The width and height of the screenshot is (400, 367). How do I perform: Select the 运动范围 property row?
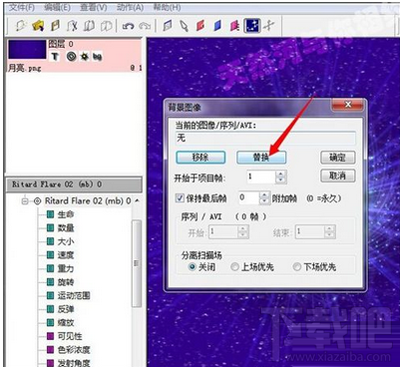68,295
